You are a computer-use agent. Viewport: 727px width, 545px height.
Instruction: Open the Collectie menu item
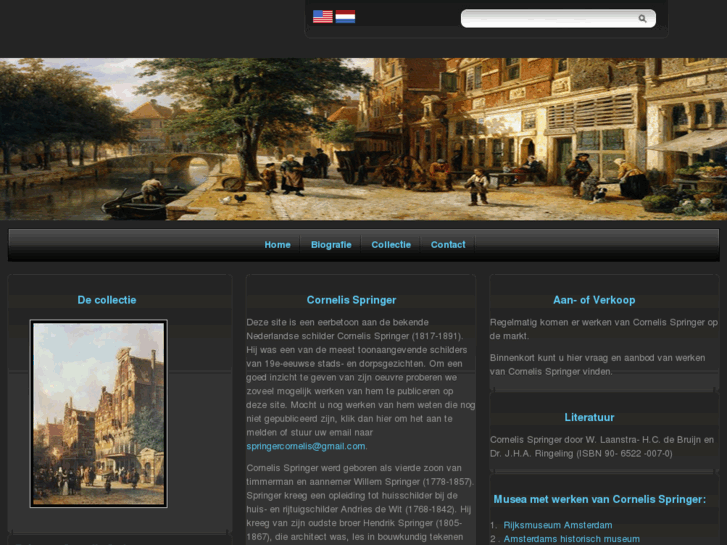click(x=391, y=244)
